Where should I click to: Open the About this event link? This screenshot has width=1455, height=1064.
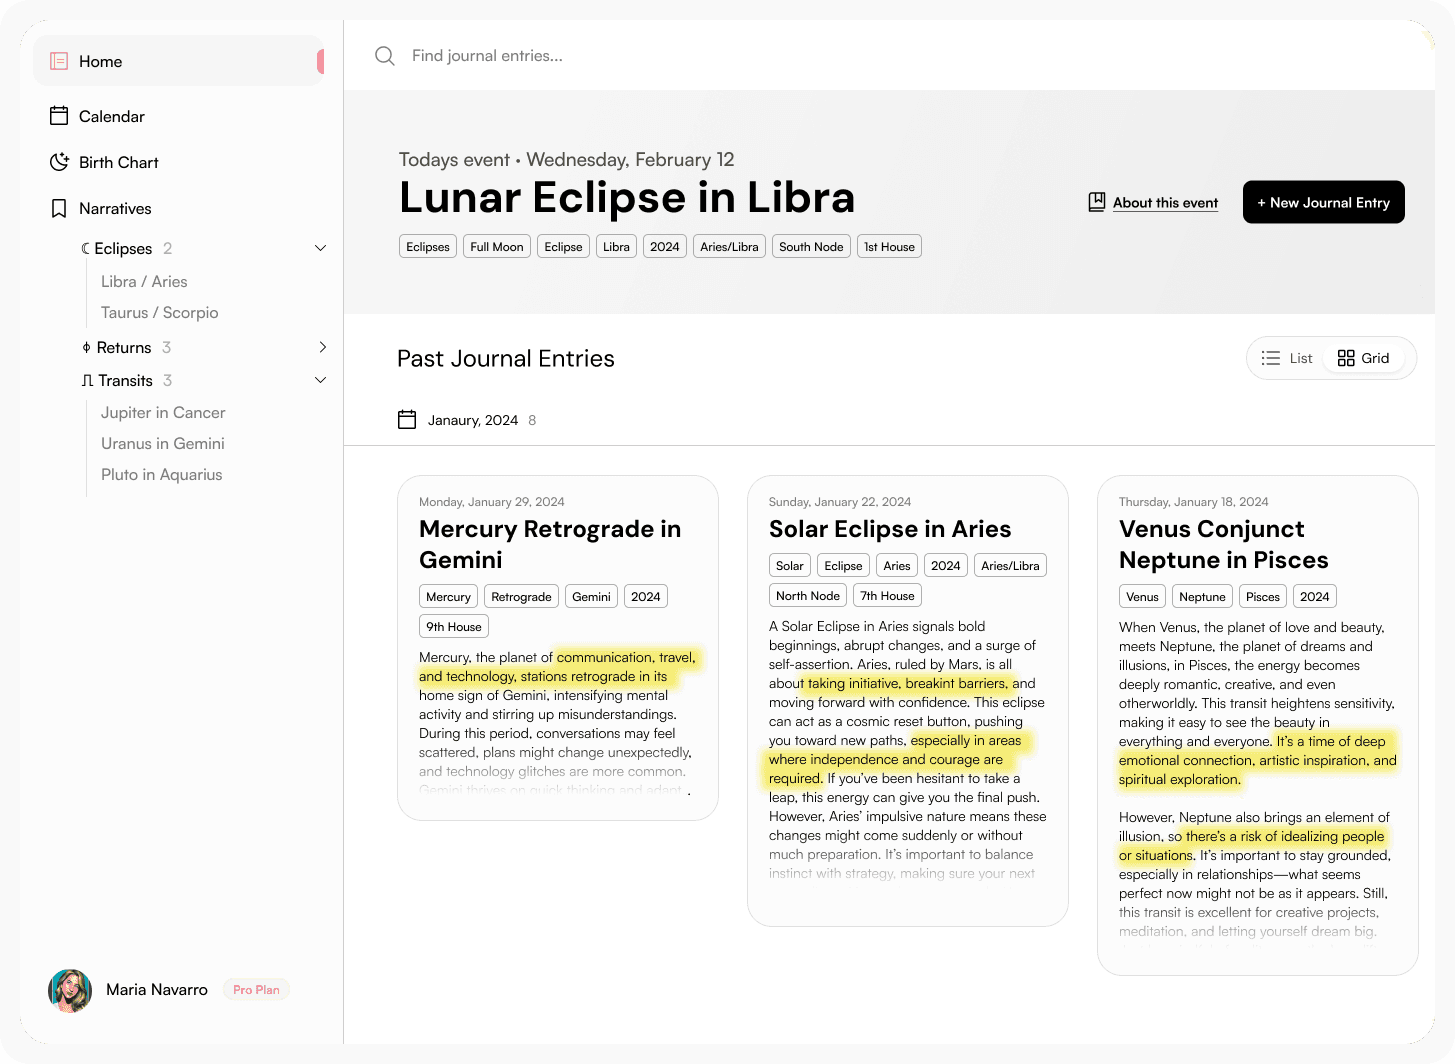1165,203
